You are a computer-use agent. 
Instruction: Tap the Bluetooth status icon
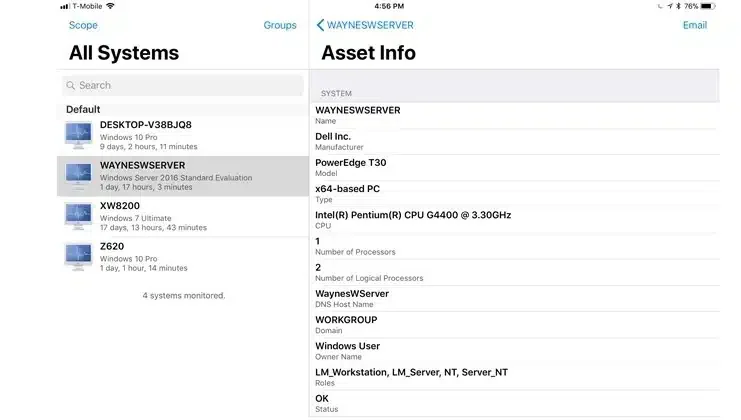point(678,6)
